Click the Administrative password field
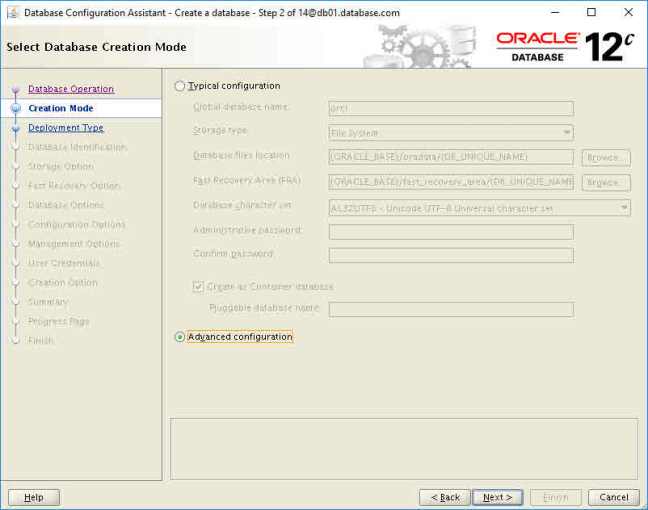This screenshot has width=648, height=510. coord(450,231)
